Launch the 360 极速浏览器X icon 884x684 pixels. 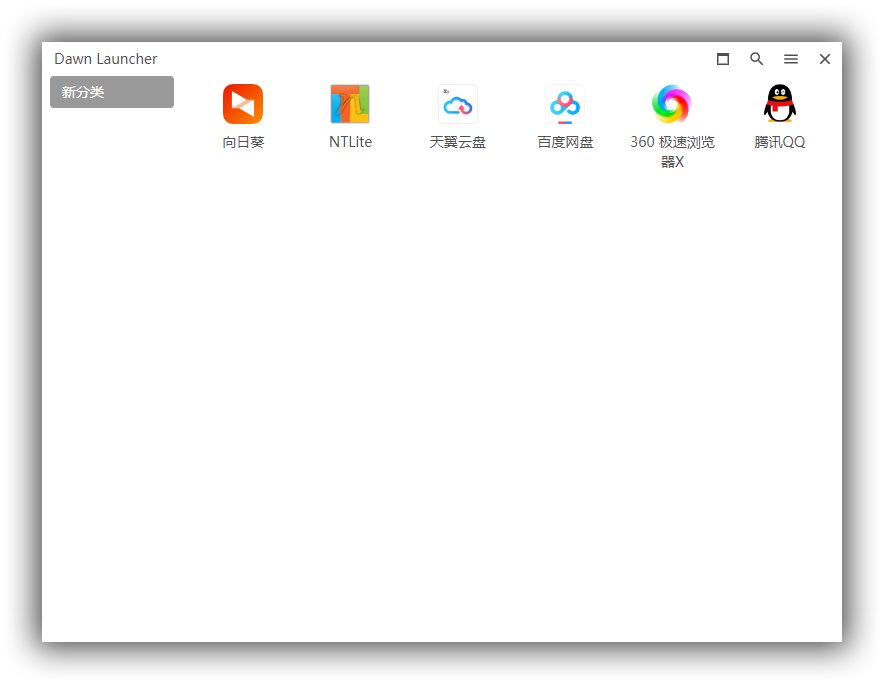coord(672,104)
